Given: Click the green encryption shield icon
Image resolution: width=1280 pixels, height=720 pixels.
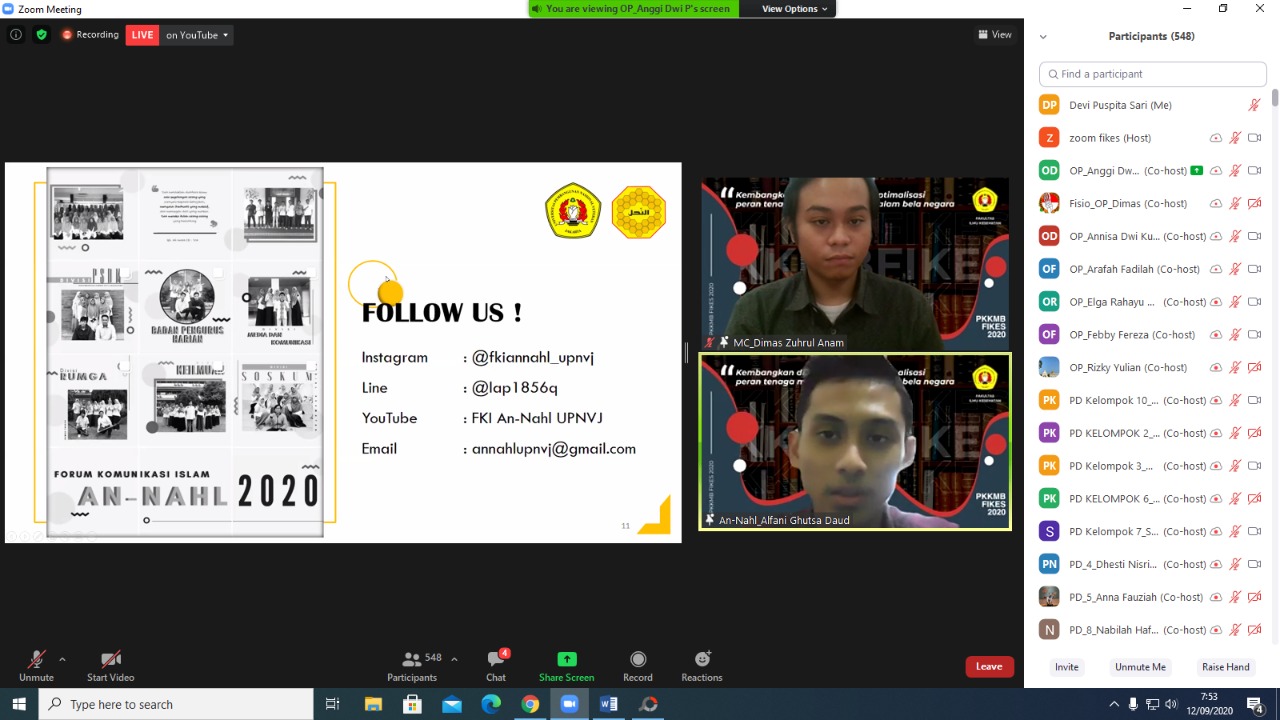Looking at the screenshot, I should coord(41,35).
